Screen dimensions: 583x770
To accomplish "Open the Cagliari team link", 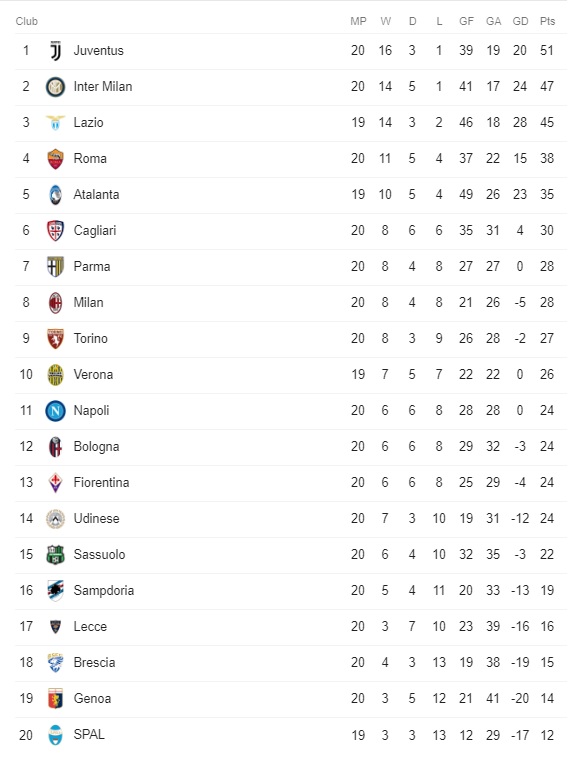I will [95, 230].
